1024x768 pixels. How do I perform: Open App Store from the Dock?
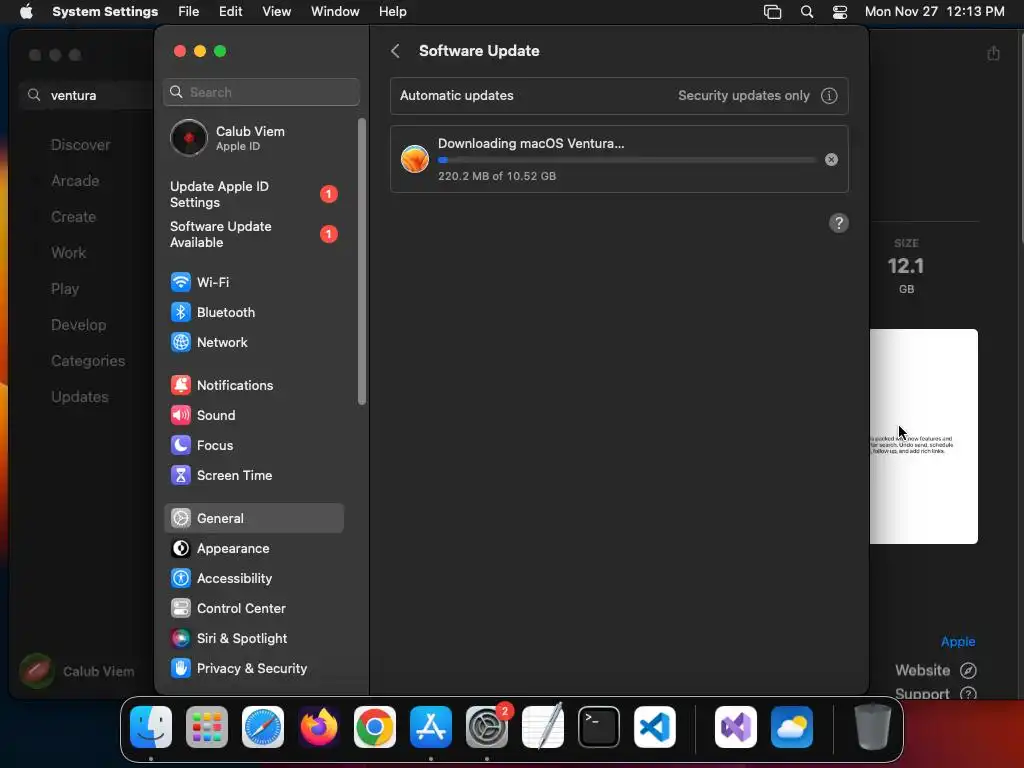(x=430, y=727)
